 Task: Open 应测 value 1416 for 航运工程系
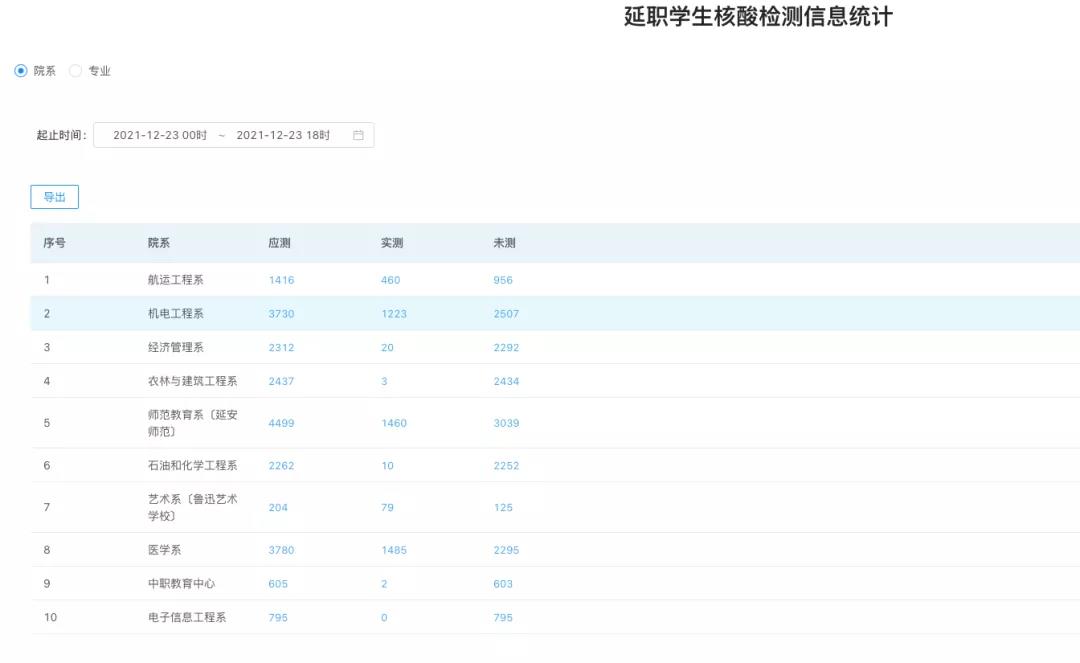[x=281, y=280]
